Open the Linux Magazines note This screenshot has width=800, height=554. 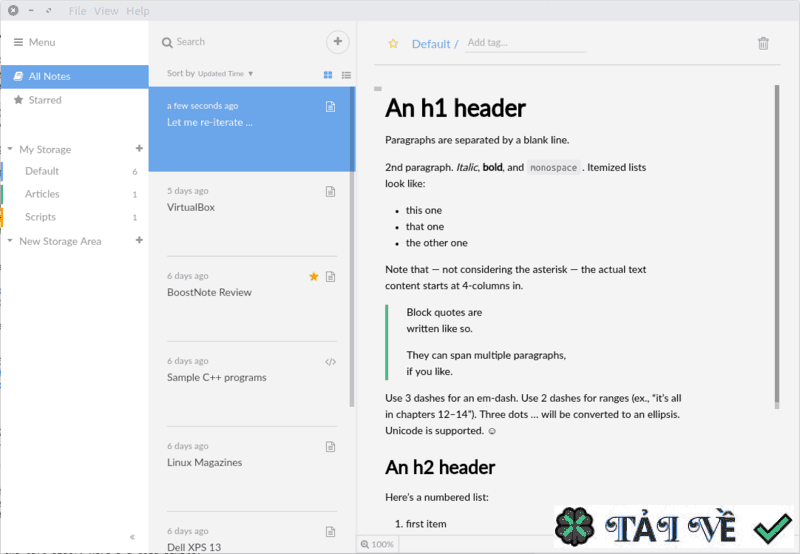tap(249, 470)
